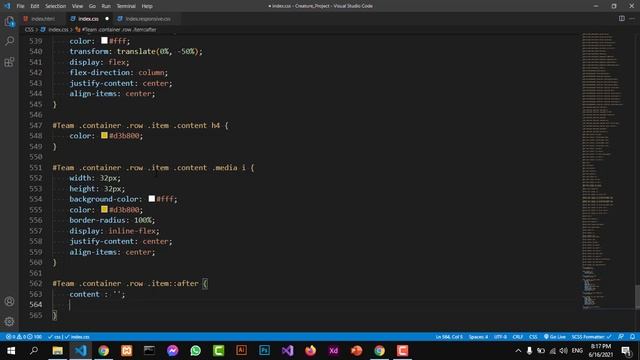Viewport: 640px width, 360px height.
Task: Open the Help menu
Action: 147,6
